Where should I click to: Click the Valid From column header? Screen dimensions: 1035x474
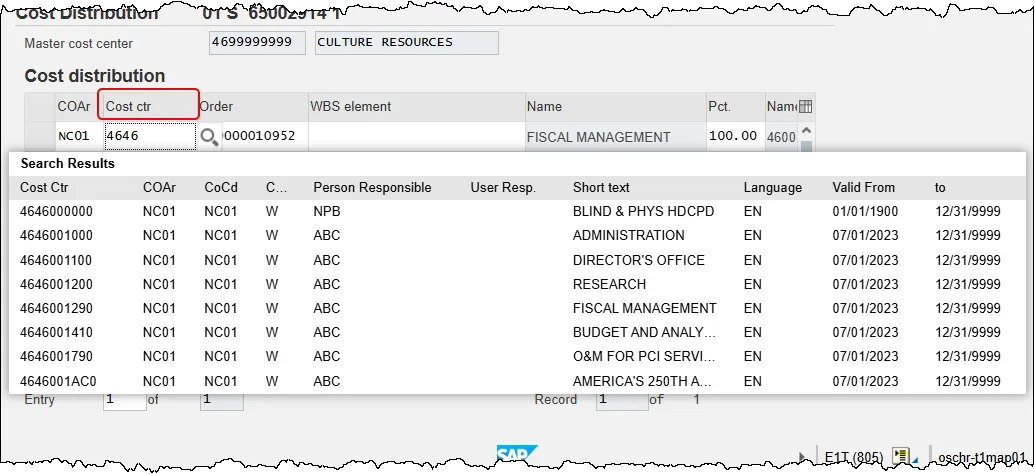point(863,187)
